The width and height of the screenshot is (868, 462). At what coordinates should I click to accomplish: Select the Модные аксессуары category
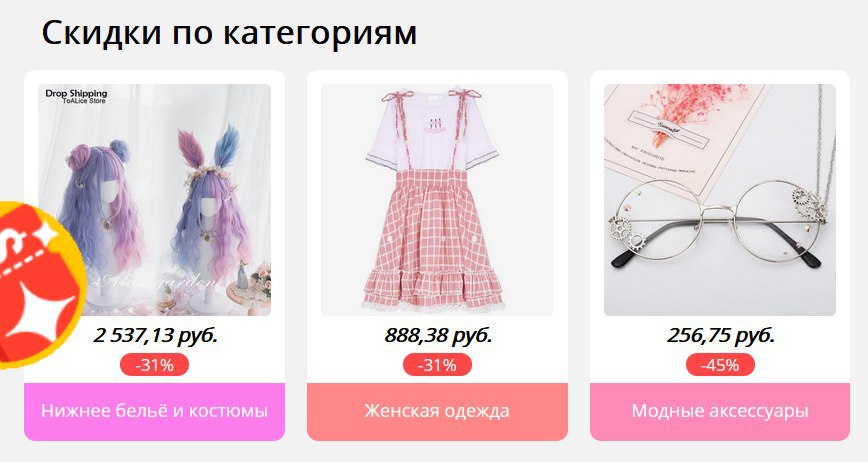(720, 411)
